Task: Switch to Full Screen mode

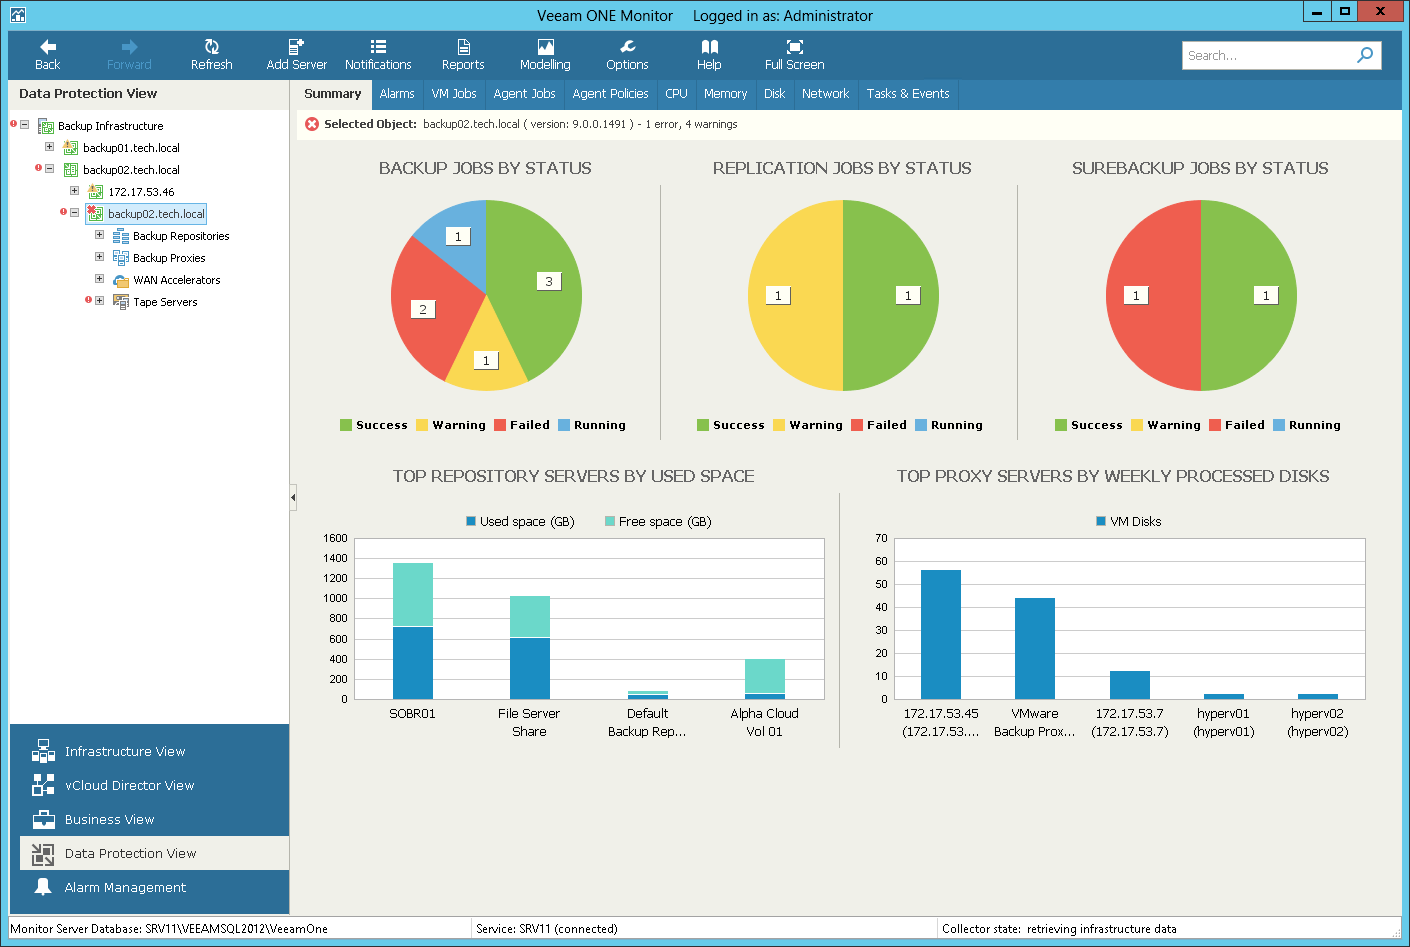Action: (795, 55)
